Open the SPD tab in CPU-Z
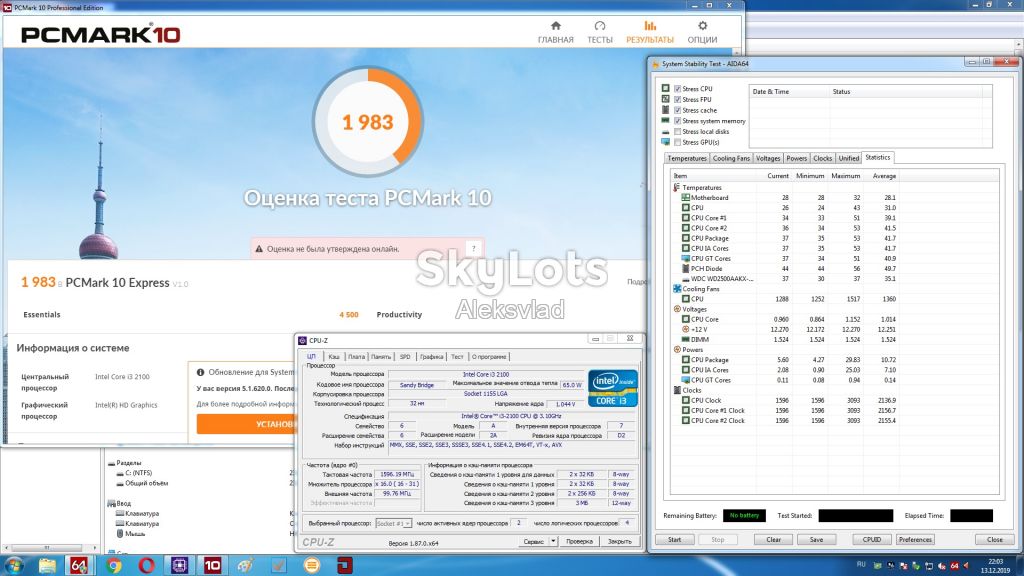Image resolution: width=1024 pixels, height=576 pixels. (405, 357)
